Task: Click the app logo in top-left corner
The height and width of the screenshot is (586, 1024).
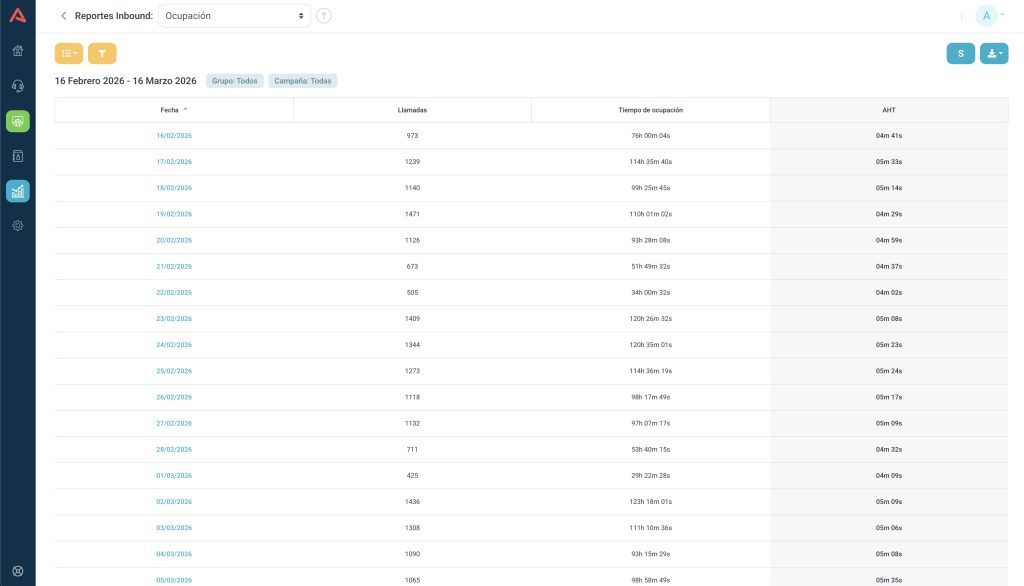Action: (x=17, y=15)
